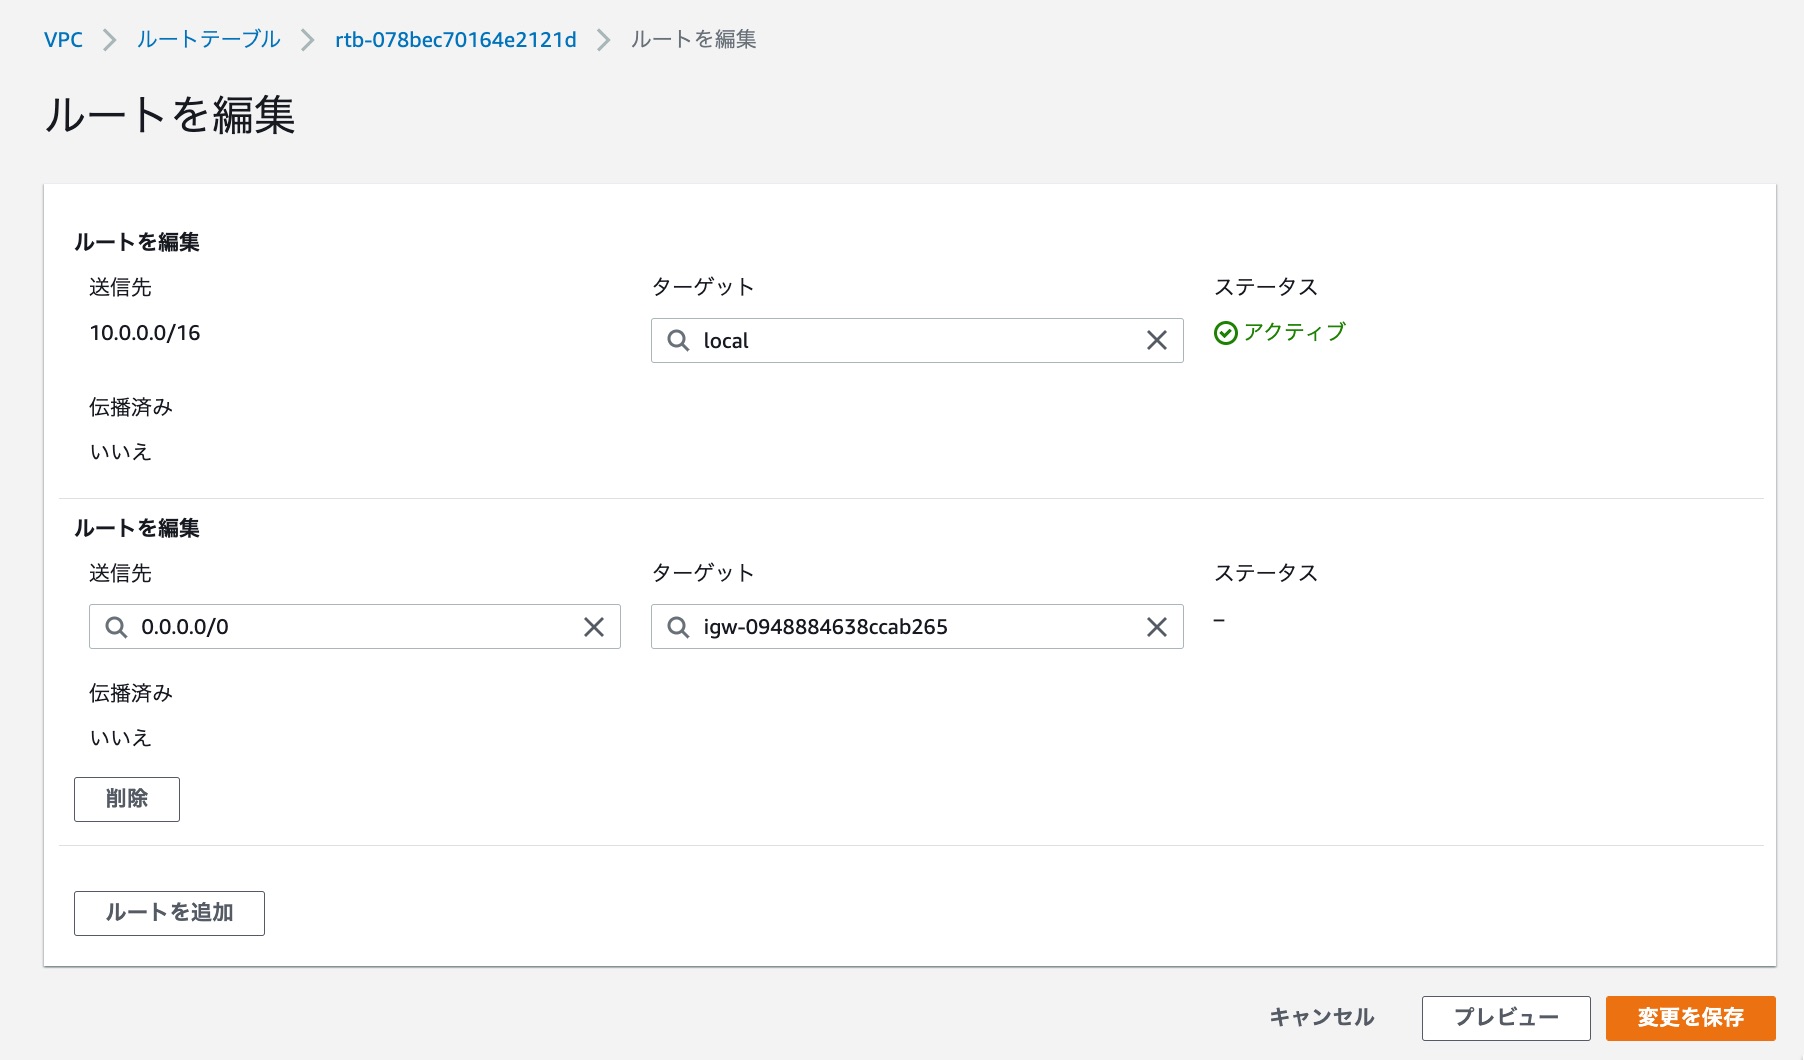
Task: Open route table rtb-078bec70164e2121d
Action: [455, 40]
